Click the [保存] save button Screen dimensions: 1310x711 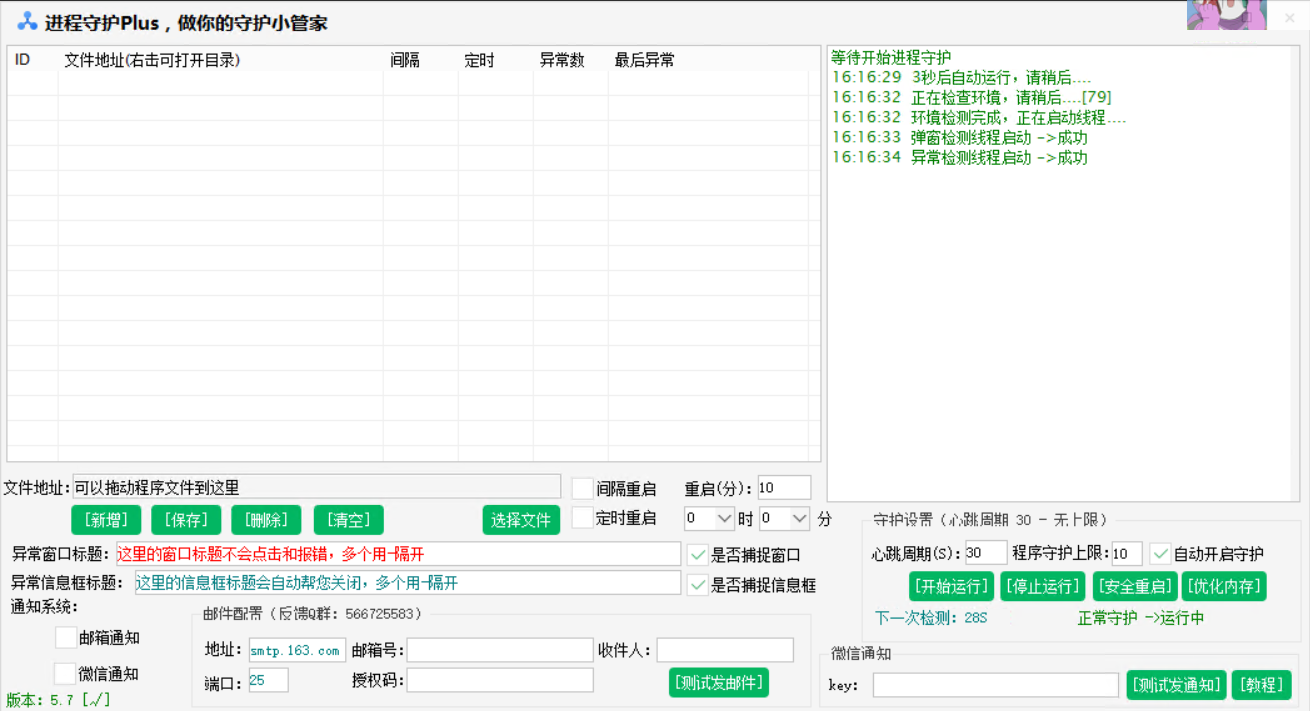[x=186, y=520]
